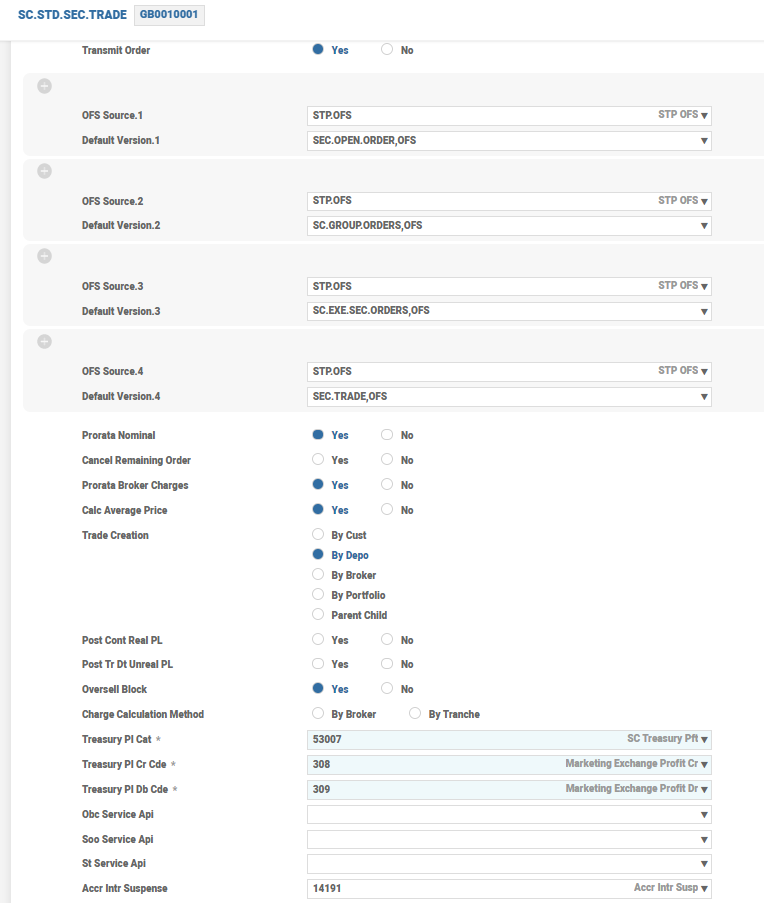Click into the St Service Api field
The width and height of the screenshot is (764, 903).
(500, 864)
